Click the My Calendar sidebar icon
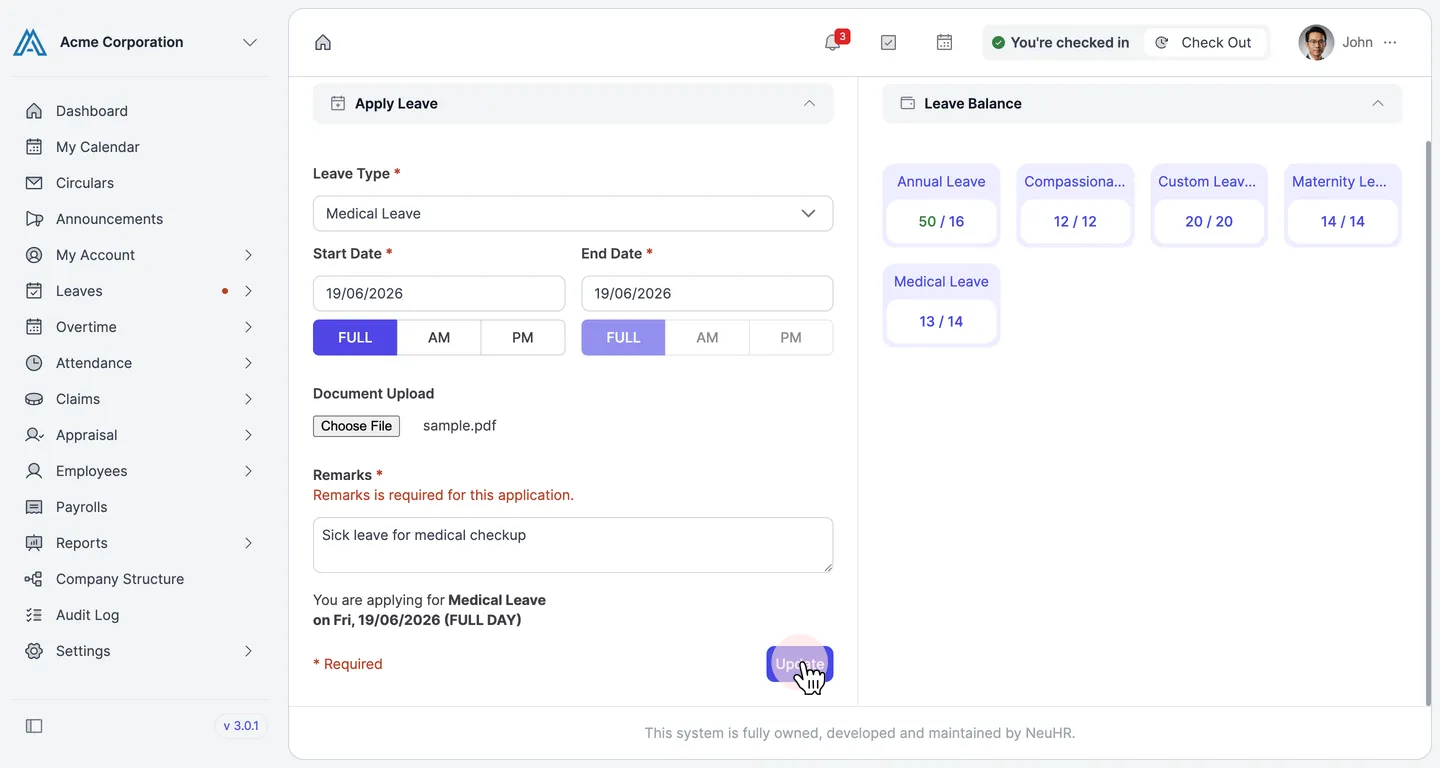The image size is (1440, 768). pyautogui.click(x=34, y=147)
